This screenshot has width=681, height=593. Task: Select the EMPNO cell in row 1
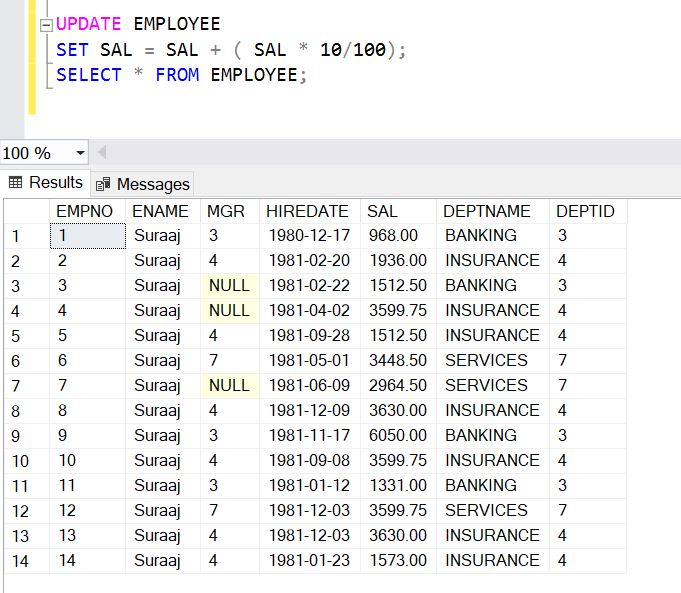pyautogui.click(x=88, y=236)
